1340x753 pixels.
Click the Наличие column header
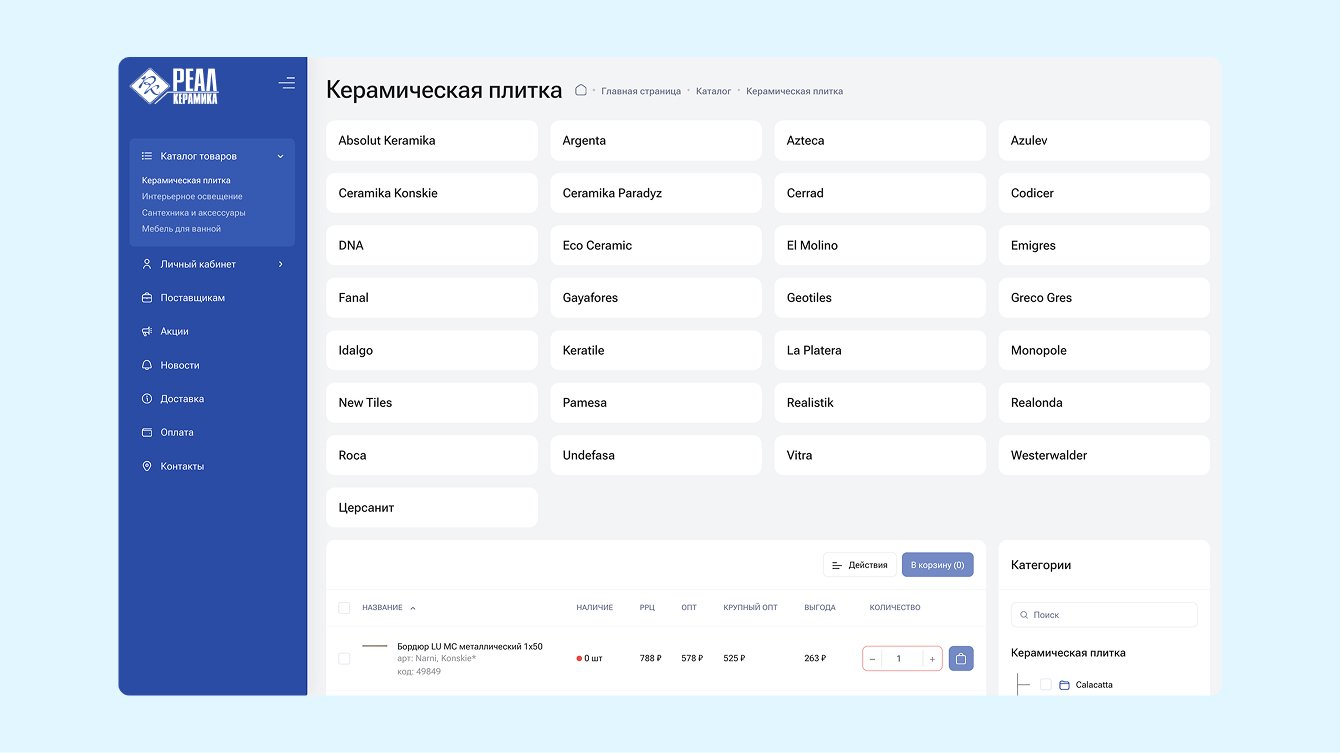pyautogui.click(x=595, y=608)
